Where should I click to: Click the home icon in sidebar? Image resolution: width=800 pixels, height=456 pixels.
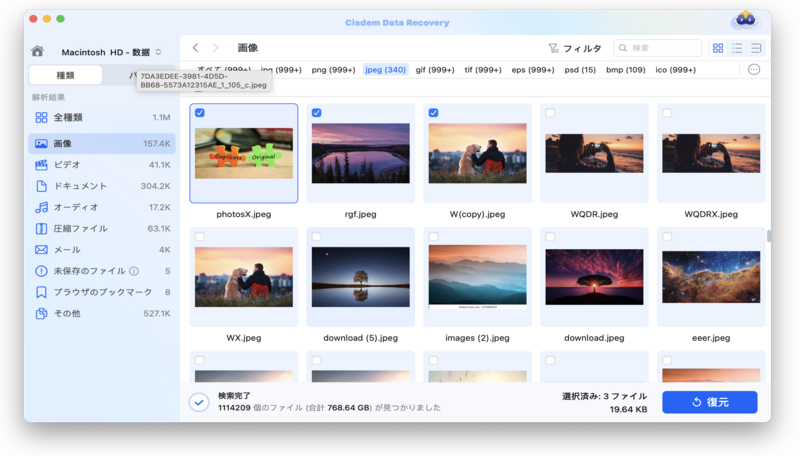pos(38,51)
